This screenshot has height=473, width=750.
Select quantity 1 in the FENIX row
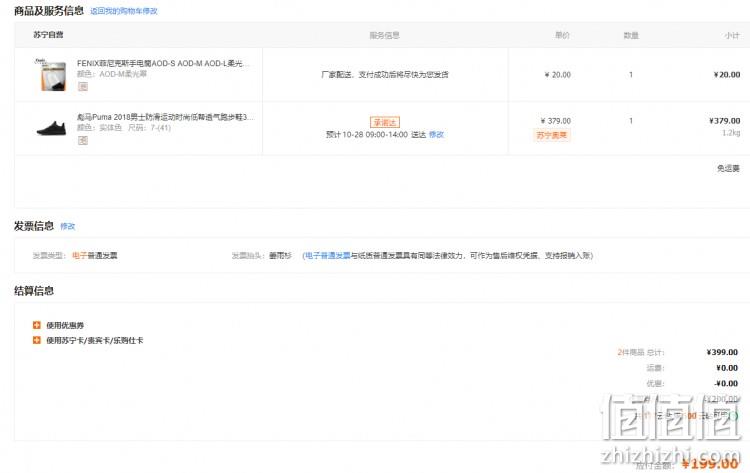coord(631,75)
